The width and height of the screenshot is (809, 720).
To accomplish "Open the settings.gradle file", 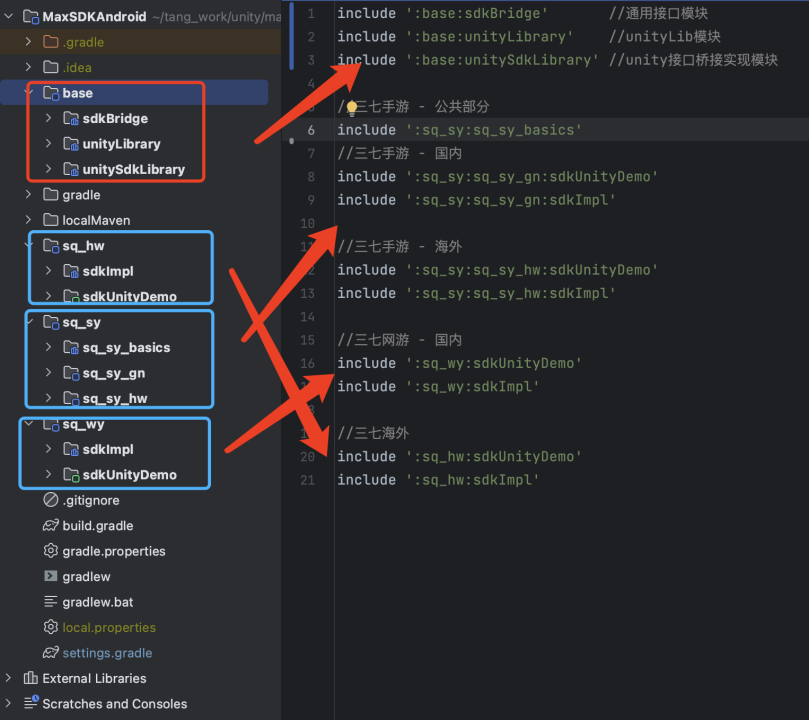I will [107, 653].
